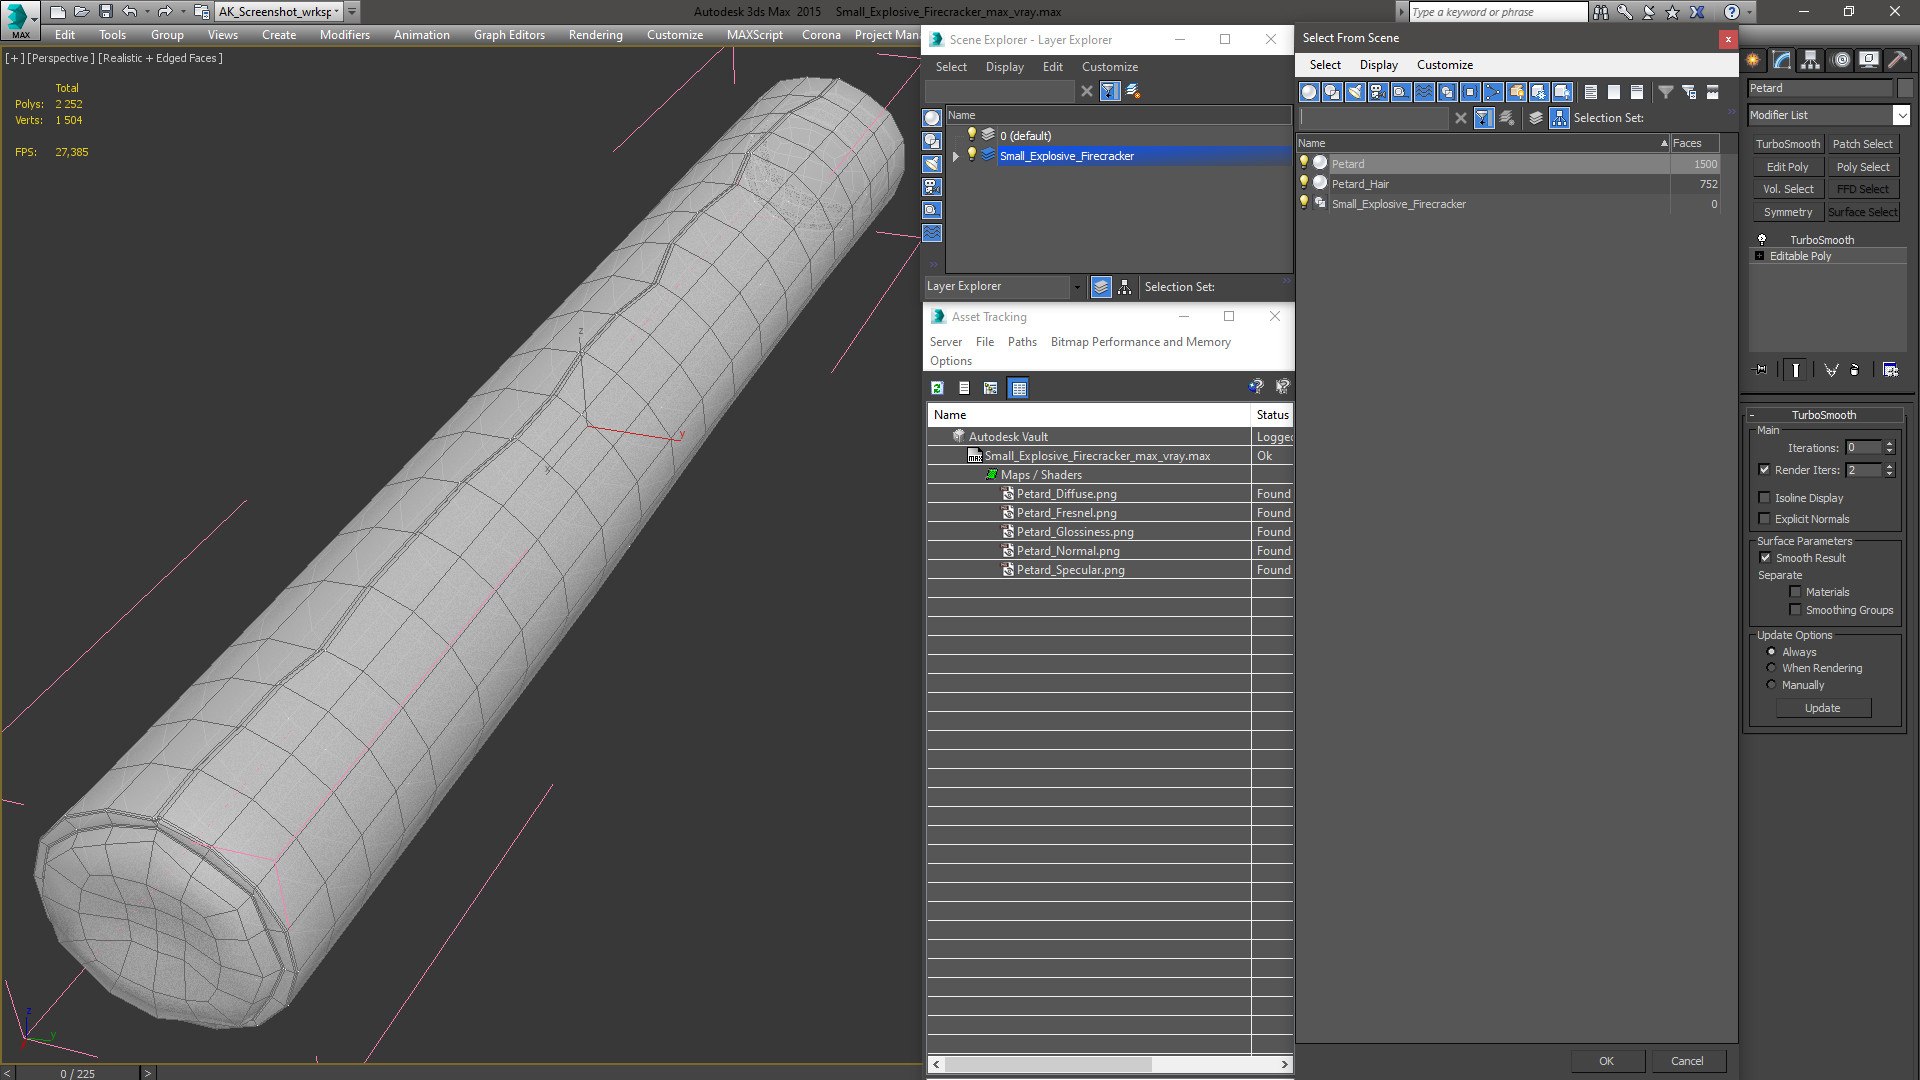Open the Utilities panel hammer icon

[x=1897, y=60]
